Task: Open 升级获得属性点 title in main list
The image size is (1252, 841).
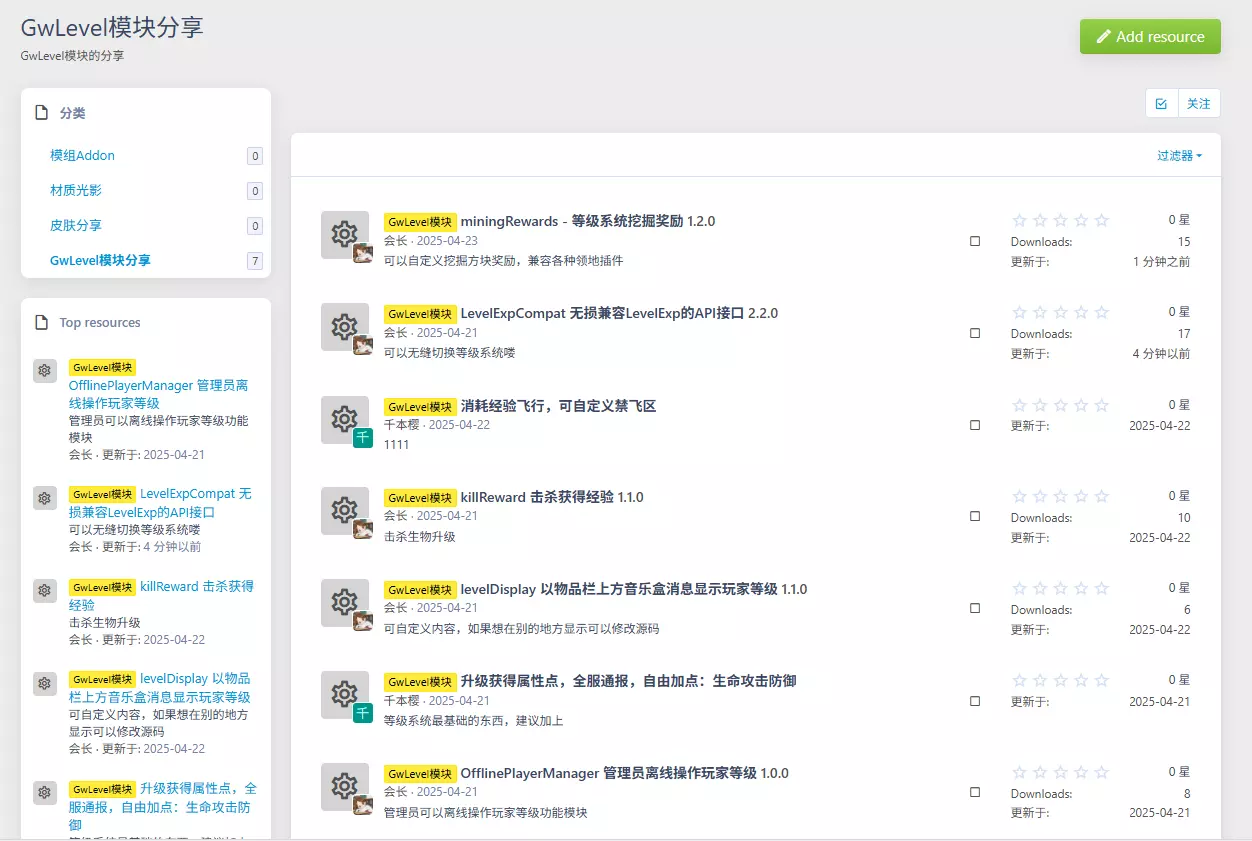Action: point(628,681)
